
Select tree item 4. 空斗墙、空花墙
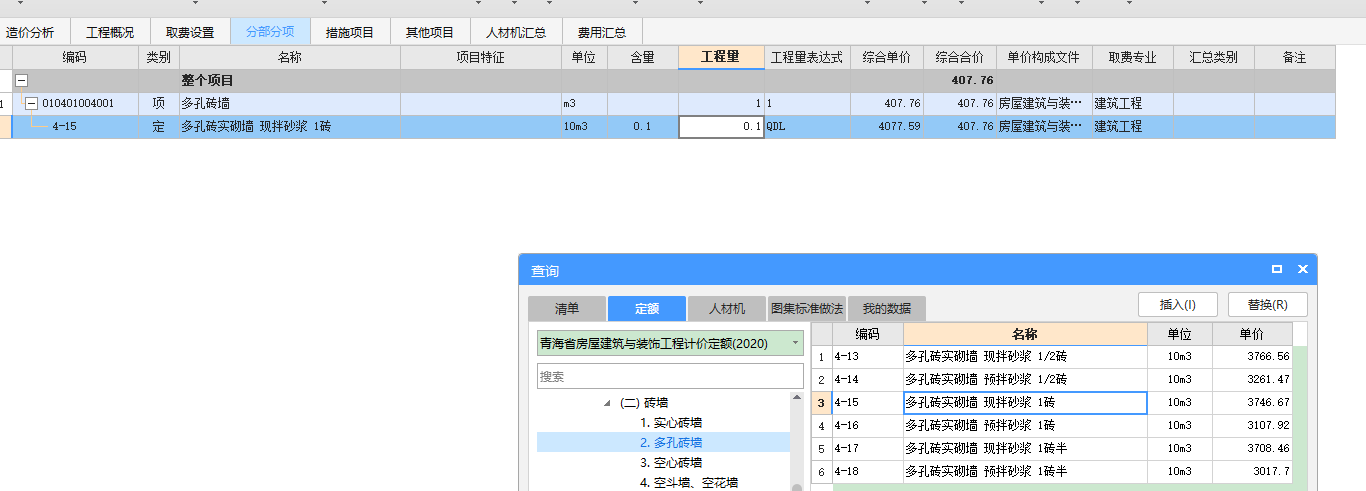pos(689,482)
